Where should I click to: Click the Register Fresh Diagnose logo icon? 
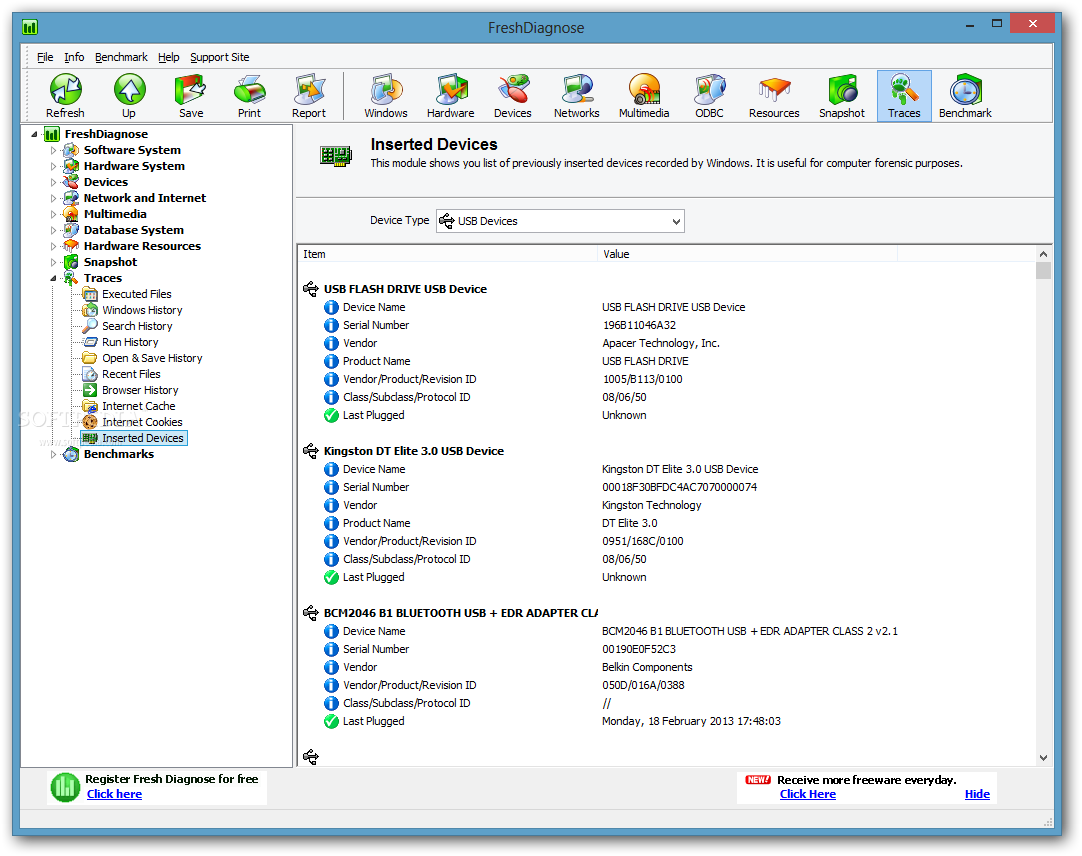(x=66, y=788)
